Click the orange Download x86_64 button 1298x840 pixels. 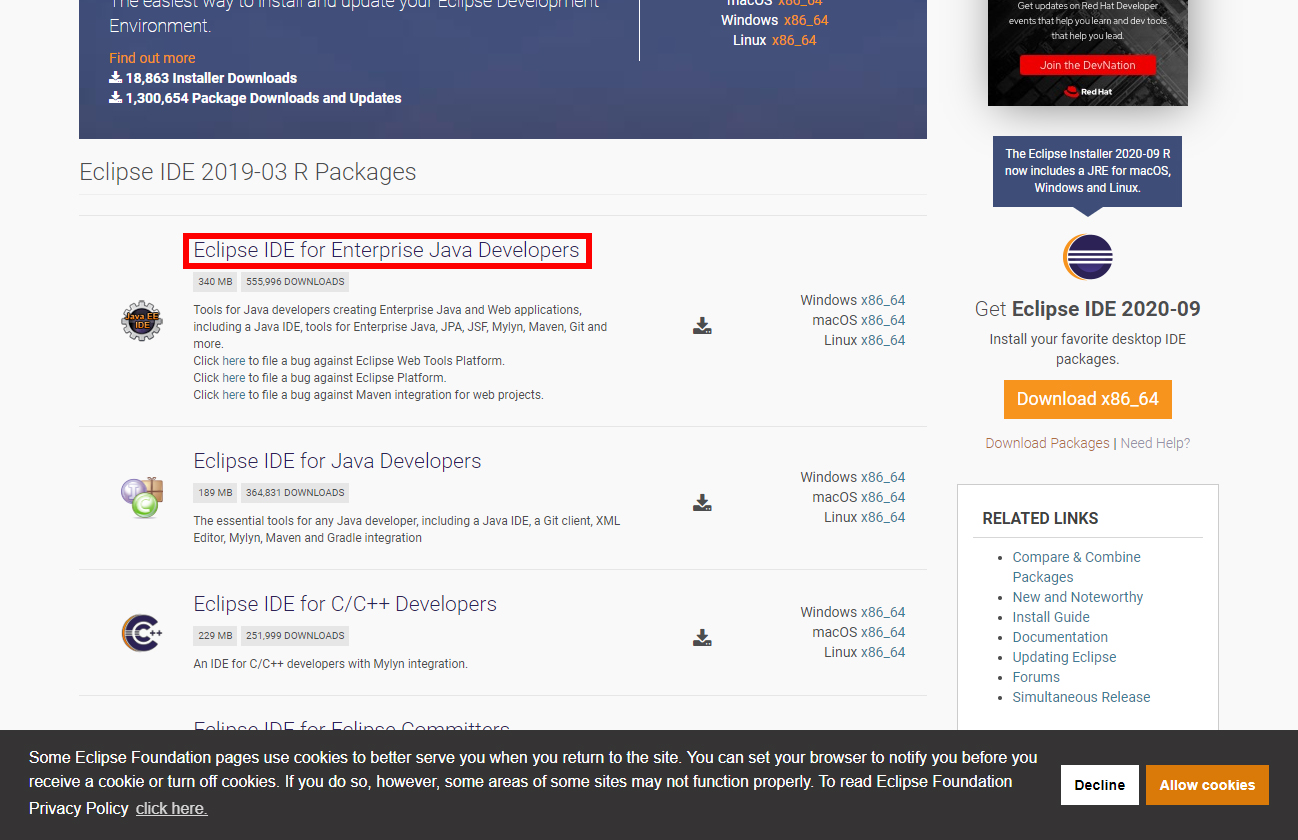click(1088, 399)
